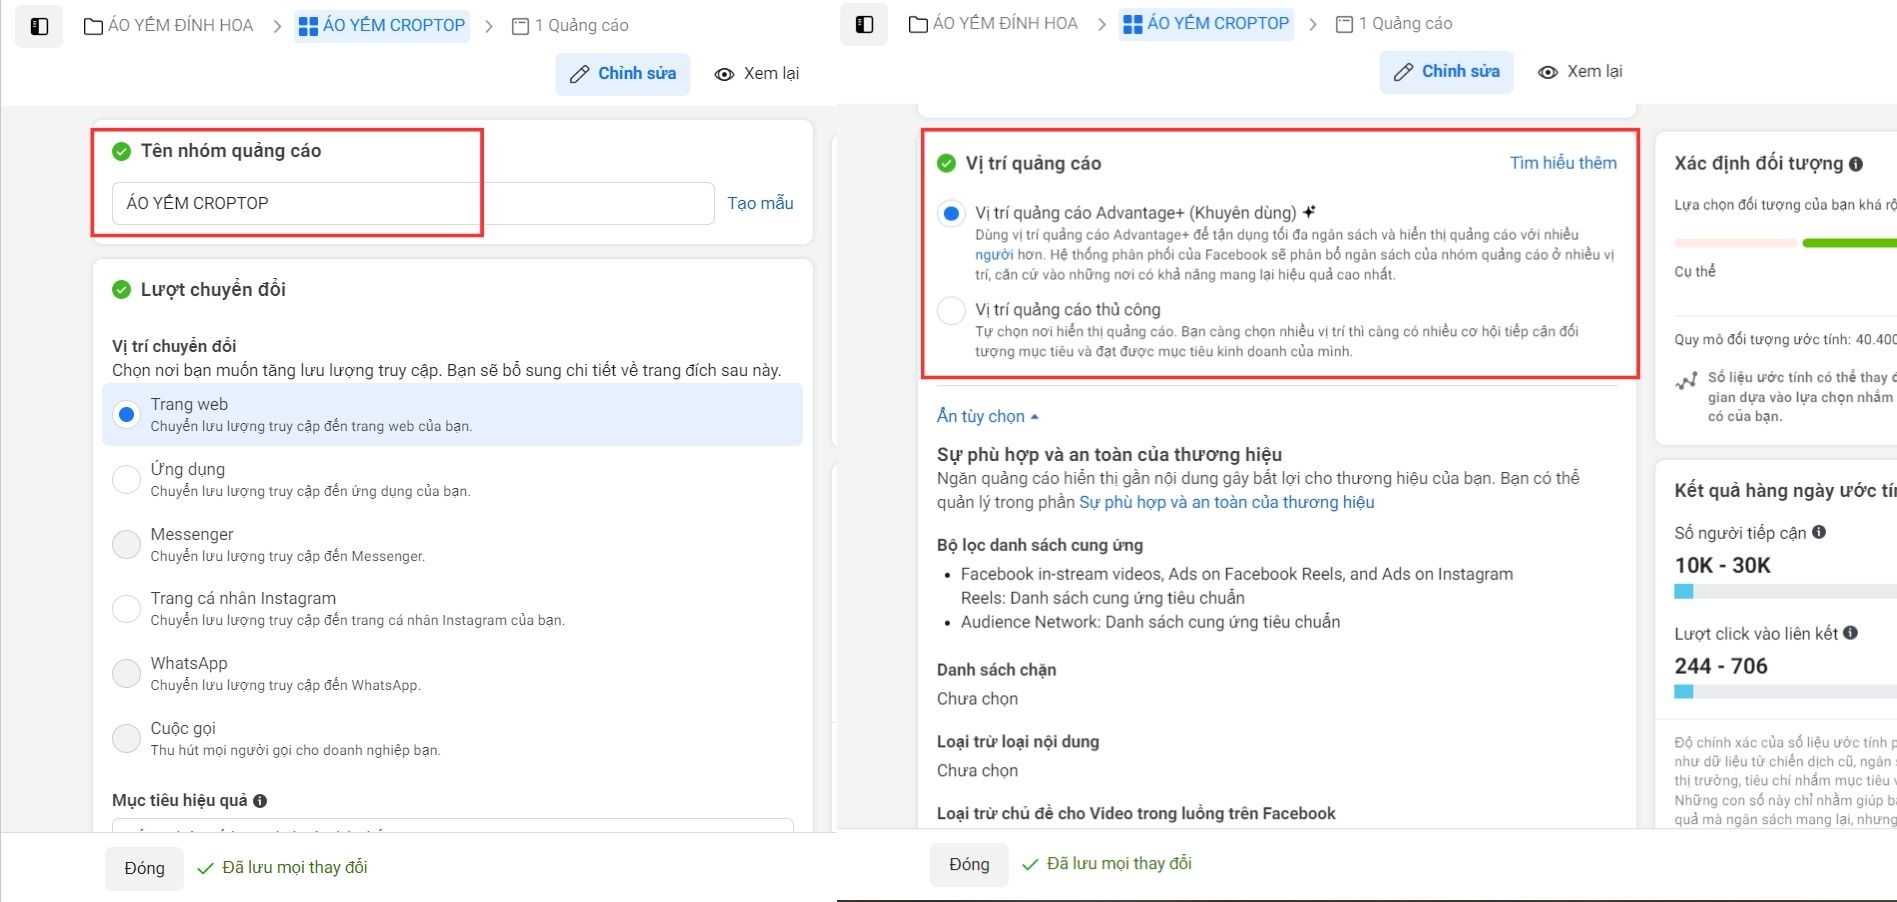Click '244 - 706' link clicks value
The width and height of the screenshot is (1897, 902).
pos(1721,666)
